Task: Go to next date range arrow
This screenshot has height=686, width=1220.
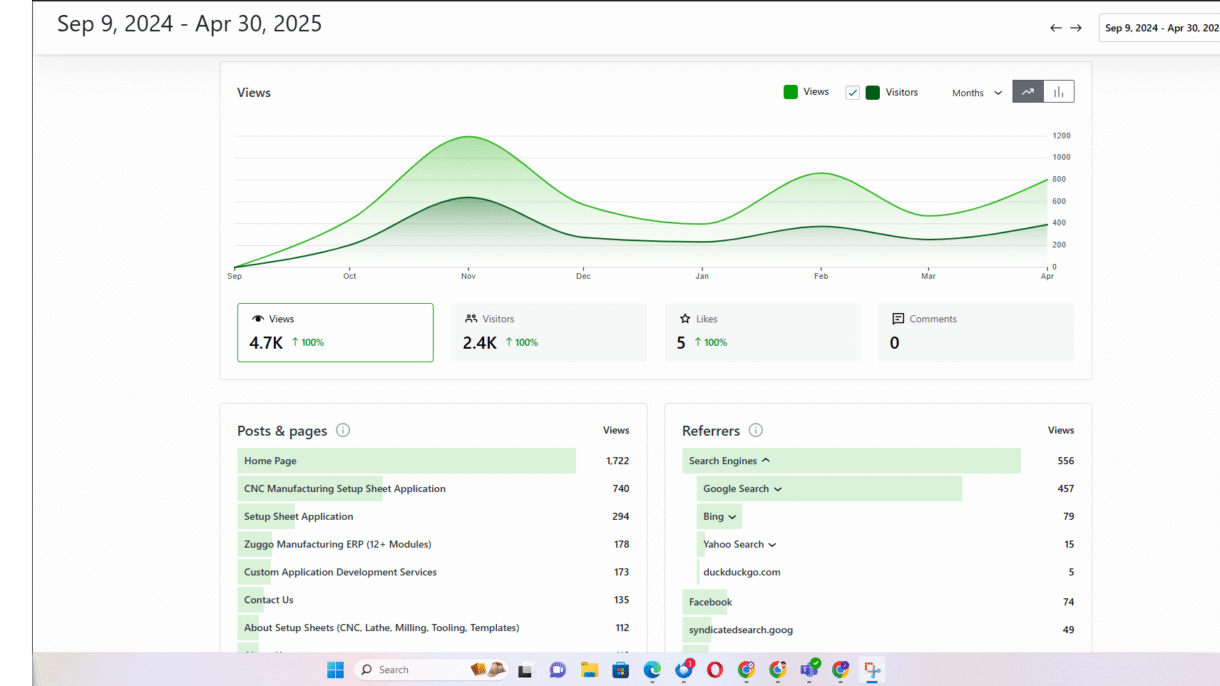Action: 1076,28
